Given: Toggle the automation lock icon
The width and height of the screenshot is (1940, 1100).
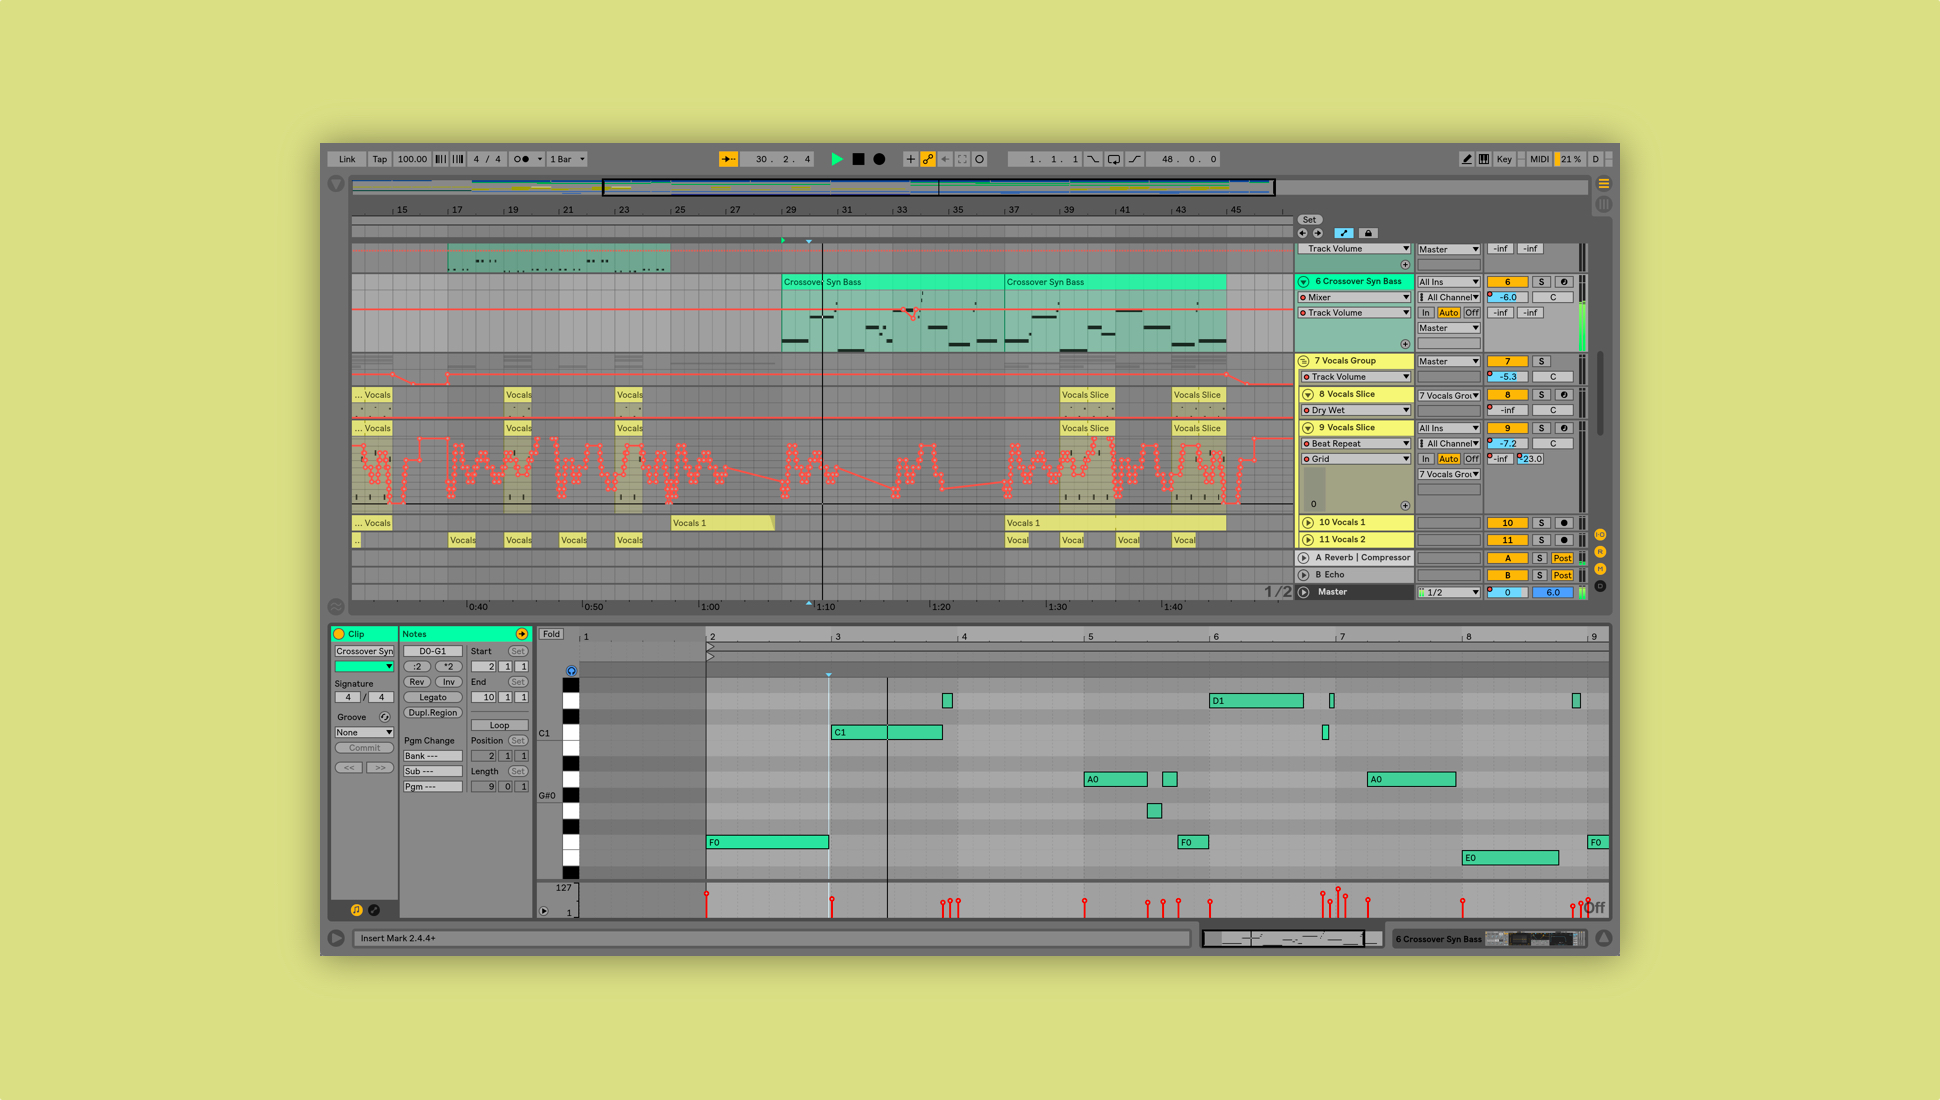Looking at the screenshot, I should click(1369, 233).
